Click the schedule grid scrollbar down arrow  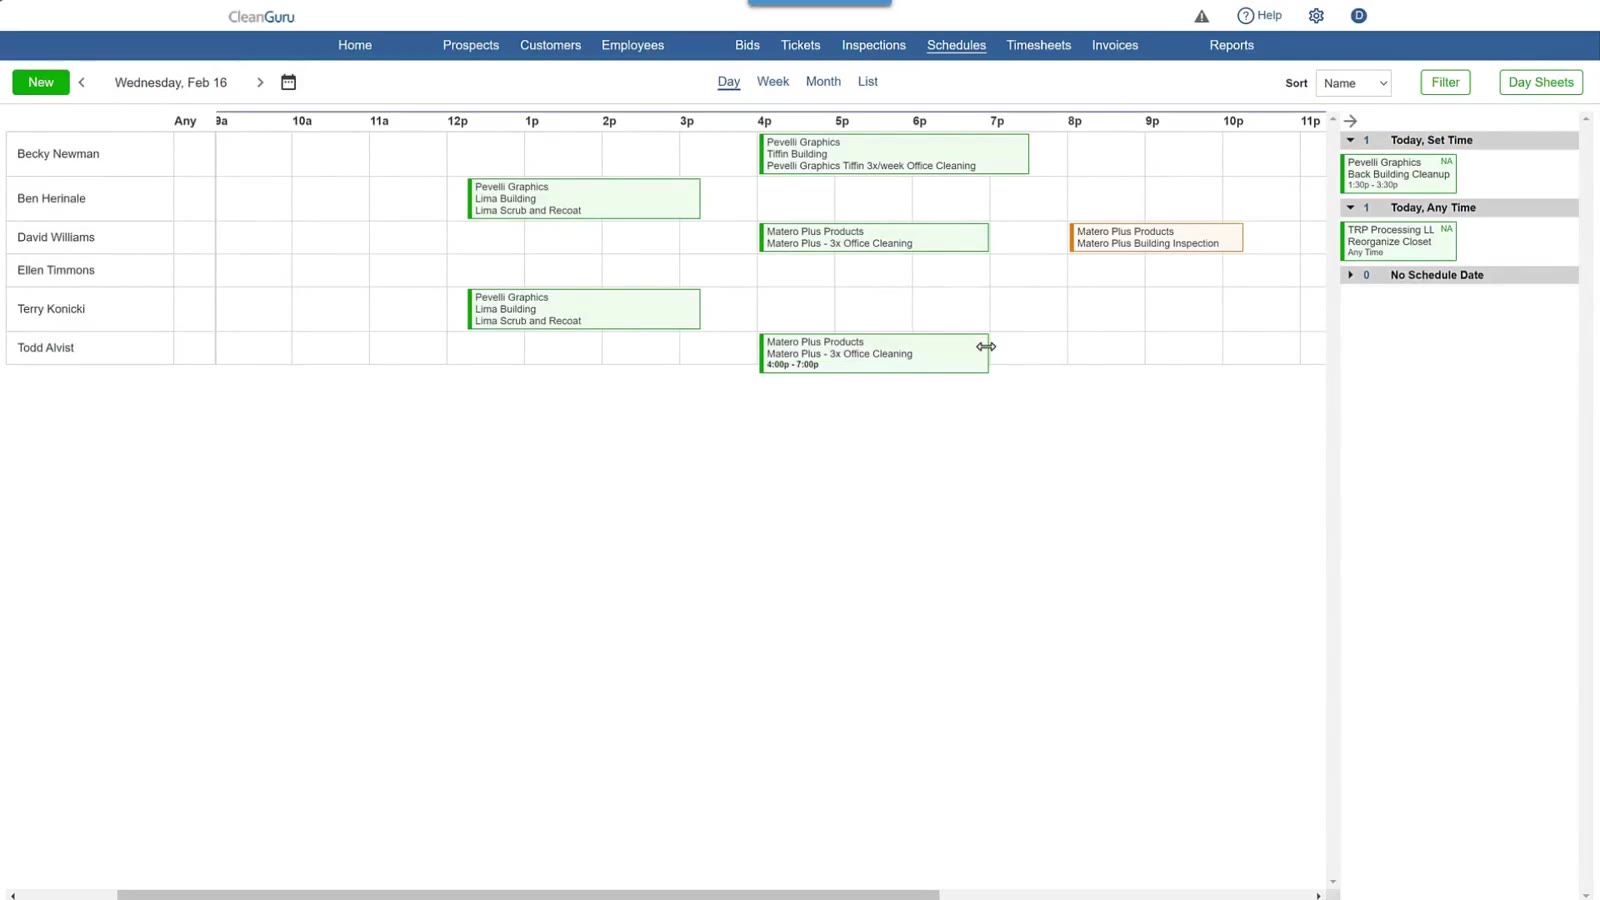tap(1332, 882)
